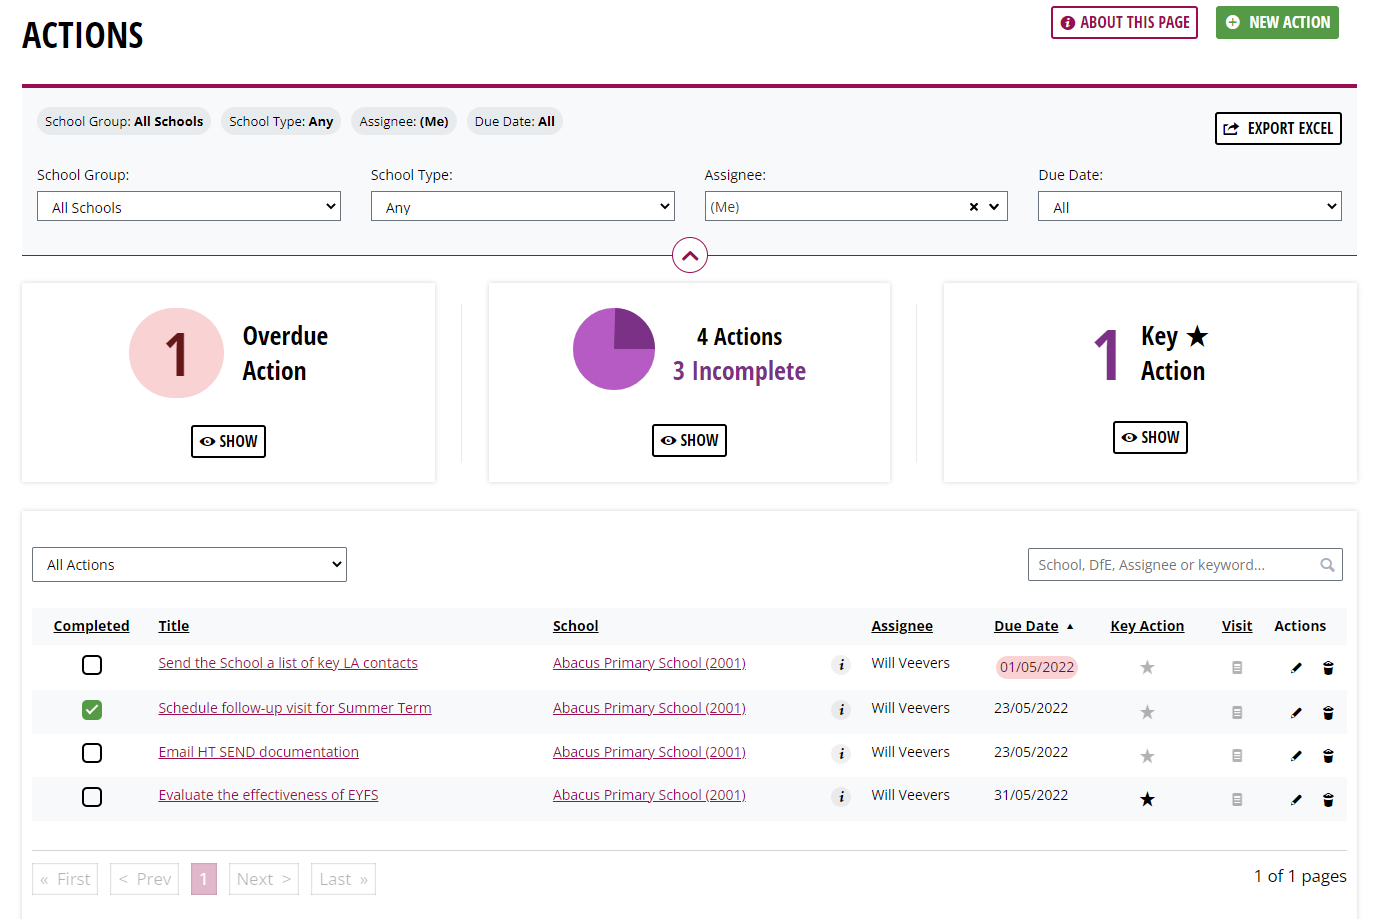Open the info tooltip beside the first Abacus Primary School entry
This screenshot has width=1374, height=919.
(841, 664)
